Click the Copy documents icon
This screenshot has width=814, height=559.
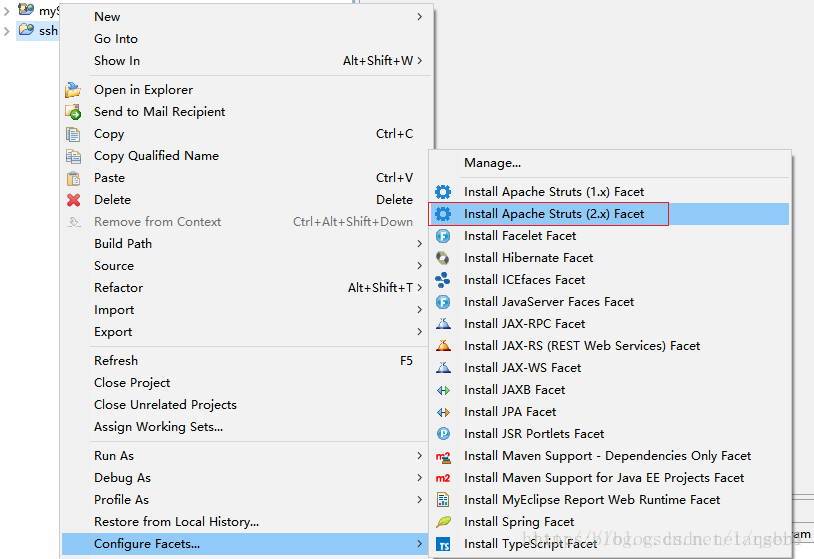(x=73, y=134)
